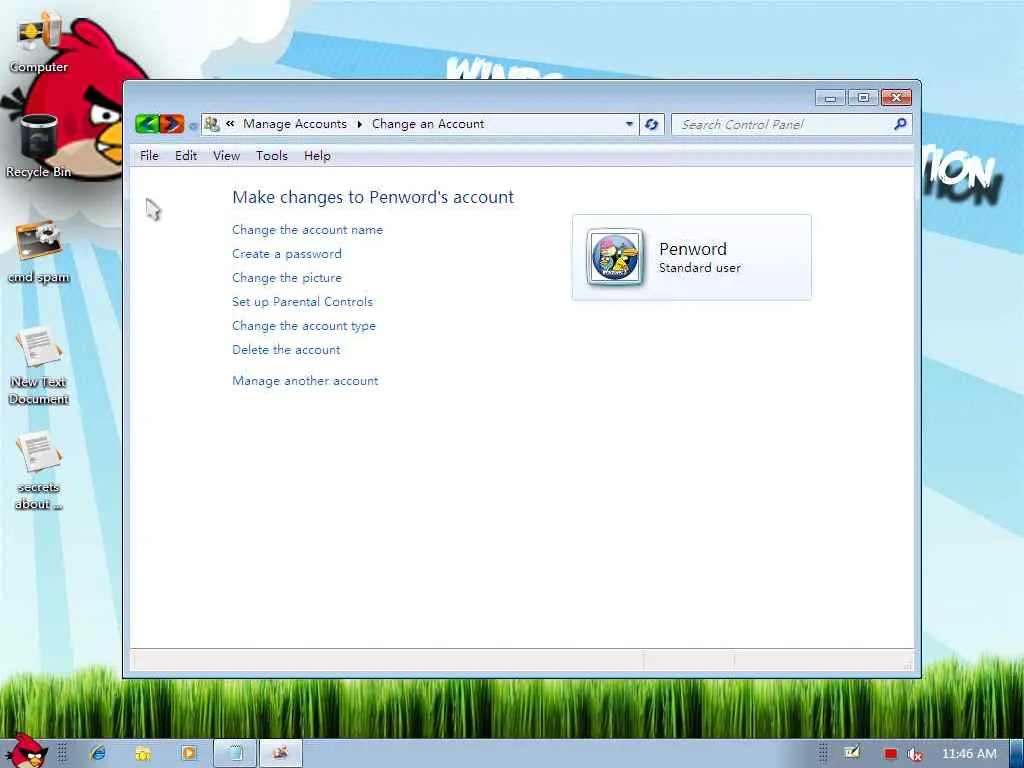Click the Change an Account breadcrumb
The image size is (1024, 768).
click(428, 124)
